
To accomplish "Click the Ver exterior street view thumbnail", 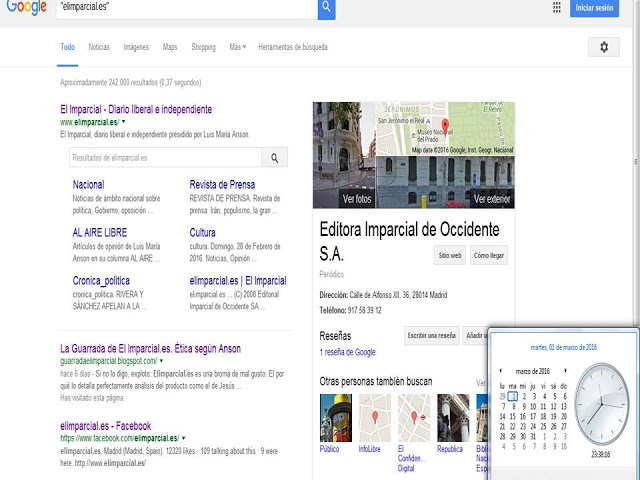I will coord(445,182).
